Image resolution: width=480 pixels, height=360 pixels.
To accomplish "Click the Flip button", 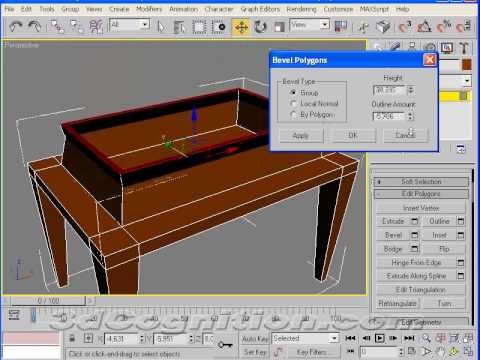I will point(444,249).
